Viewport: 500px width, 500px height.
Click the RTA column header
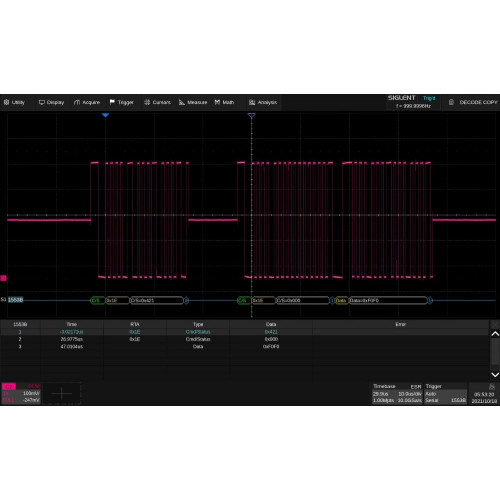point(135,324)
